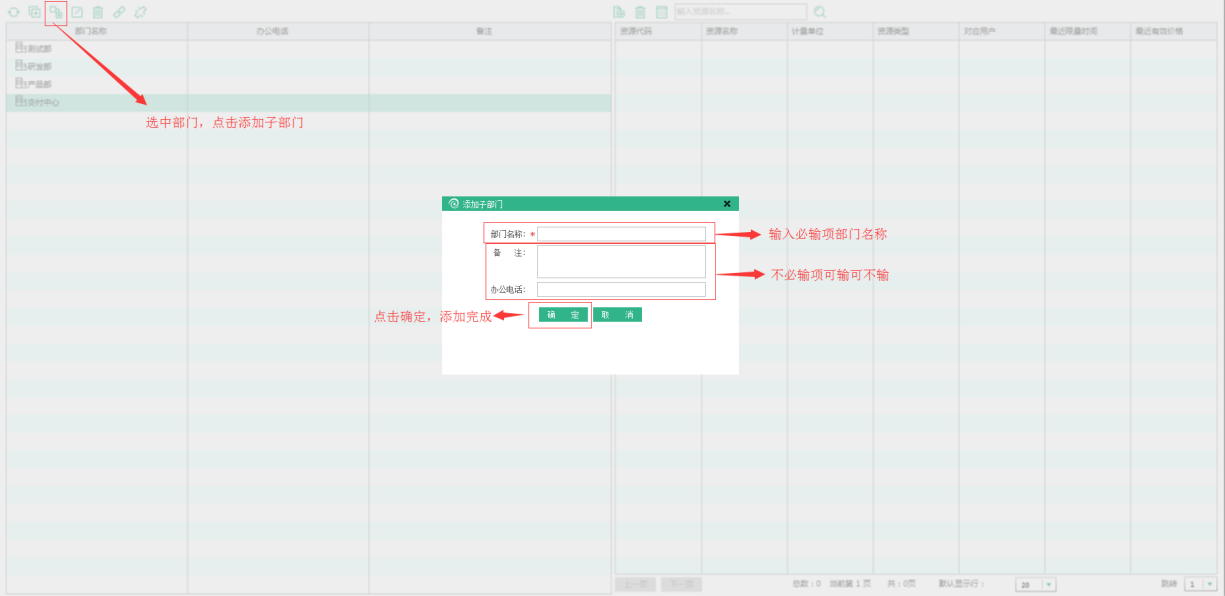Open the default rows-per-page dropdown

tap(1049, 584)
